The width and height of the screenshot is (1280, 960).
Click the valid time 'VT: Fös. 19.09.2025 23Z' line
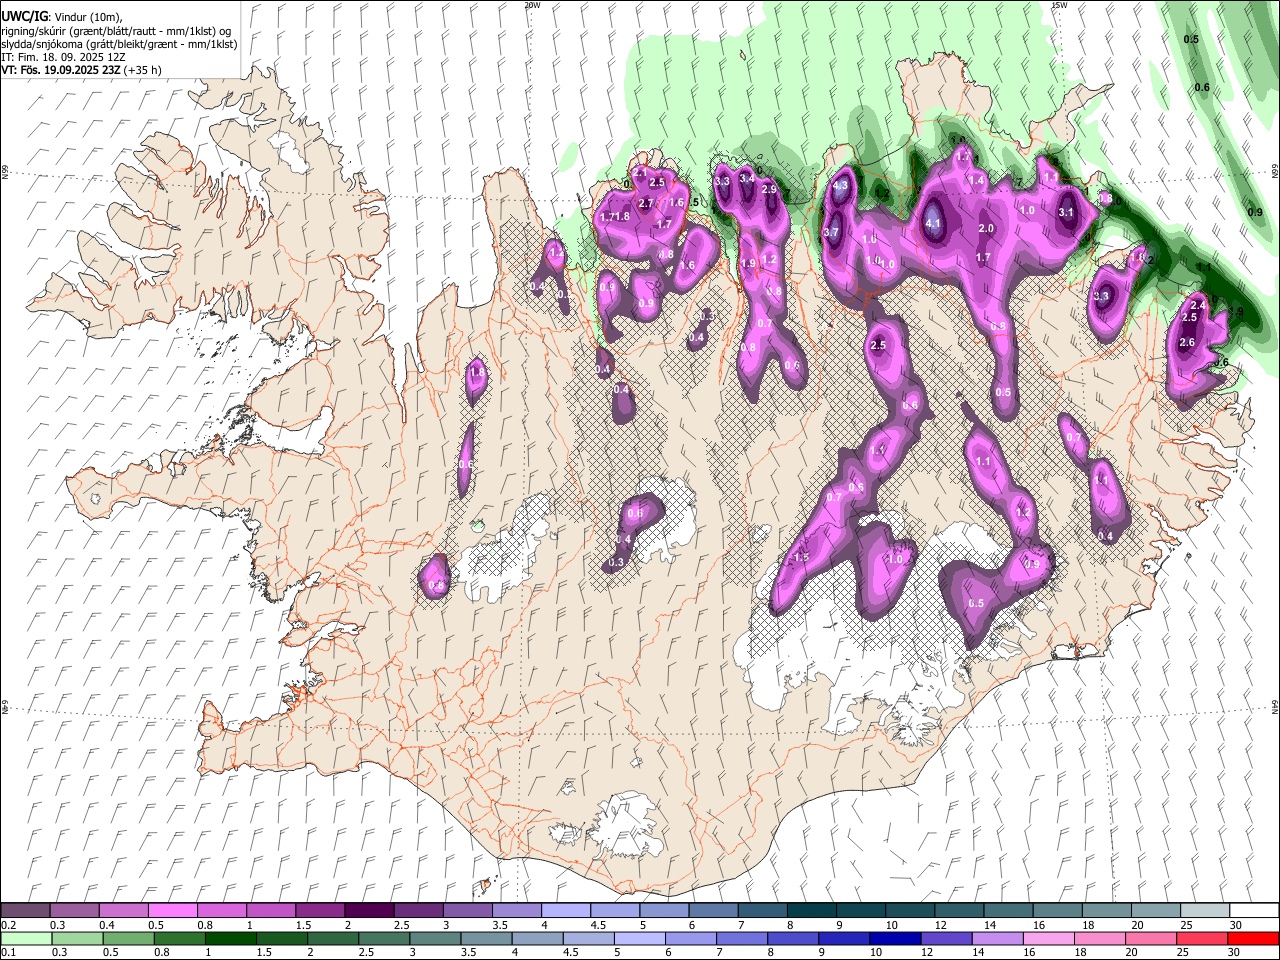click(x=61, y=70)
